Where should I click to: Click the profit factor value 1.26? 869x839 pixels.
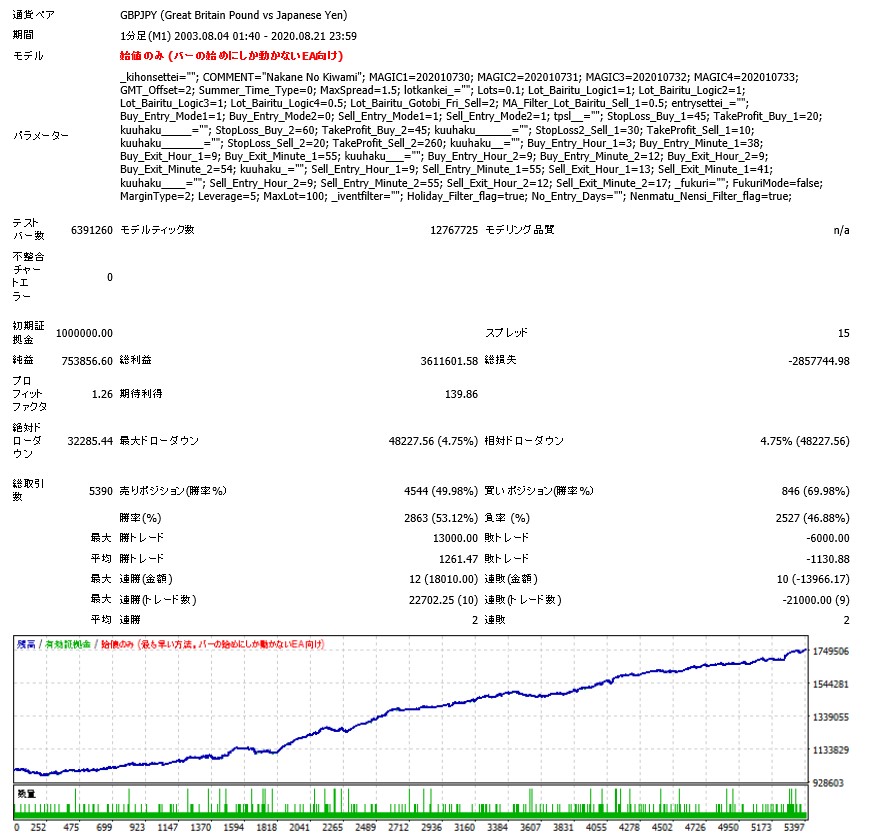pyautogui.click(x=102, y=394)
